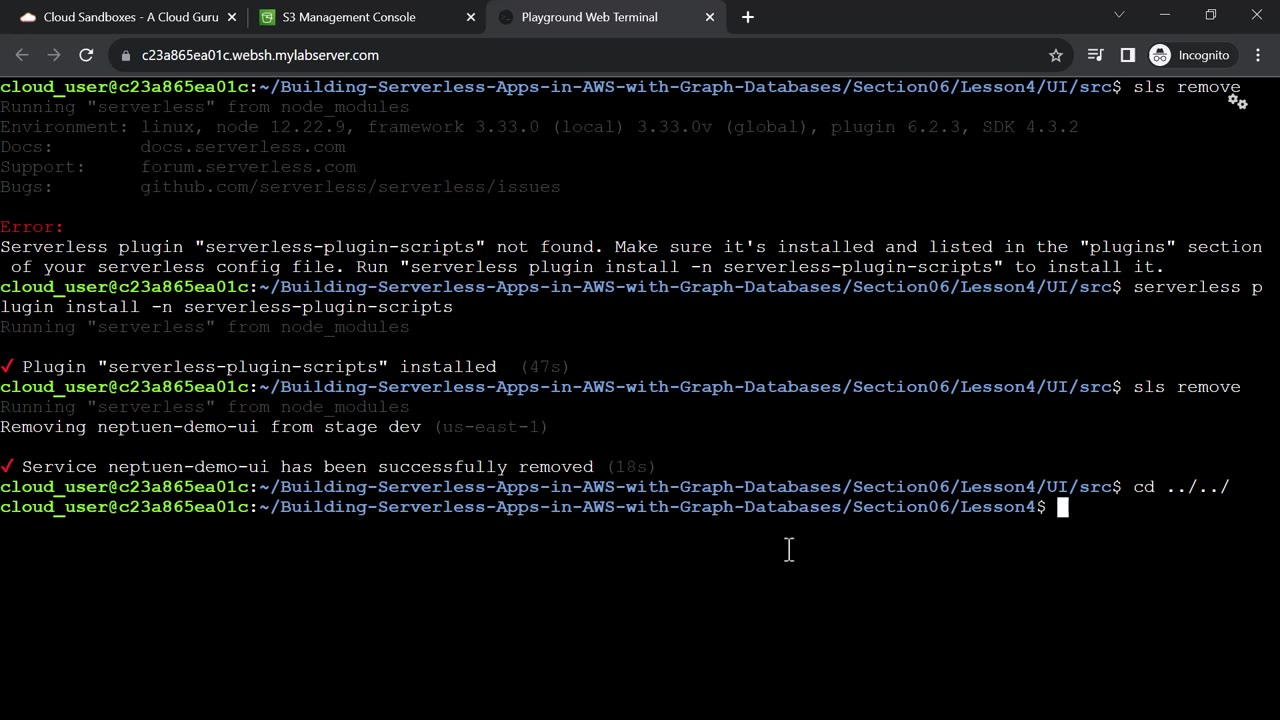Click the '(us-east-1)' region text

[x=491, y=427]
